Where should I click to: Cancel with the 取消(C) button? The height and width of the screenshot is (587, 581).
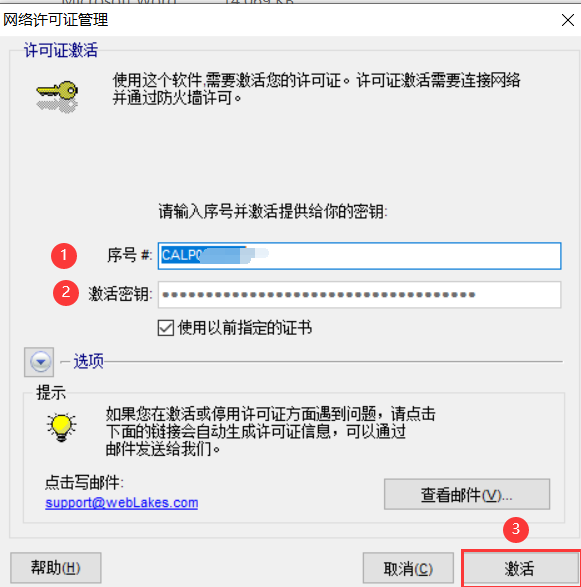[x=408, y=569]
